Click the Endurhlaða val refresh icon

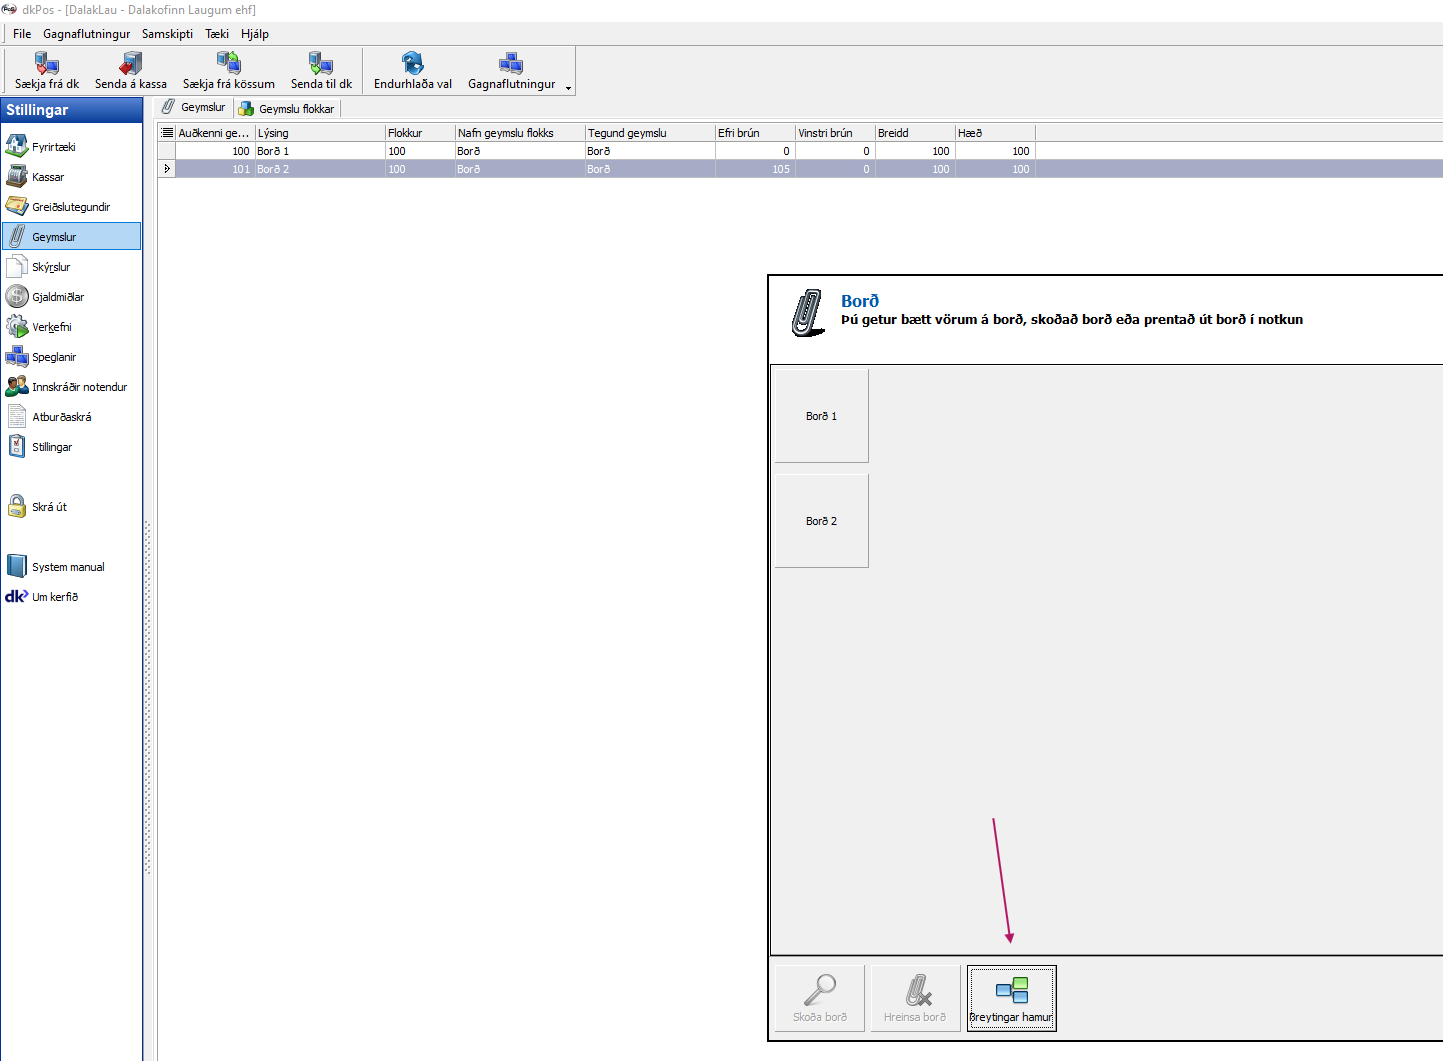tap(412, 65)
